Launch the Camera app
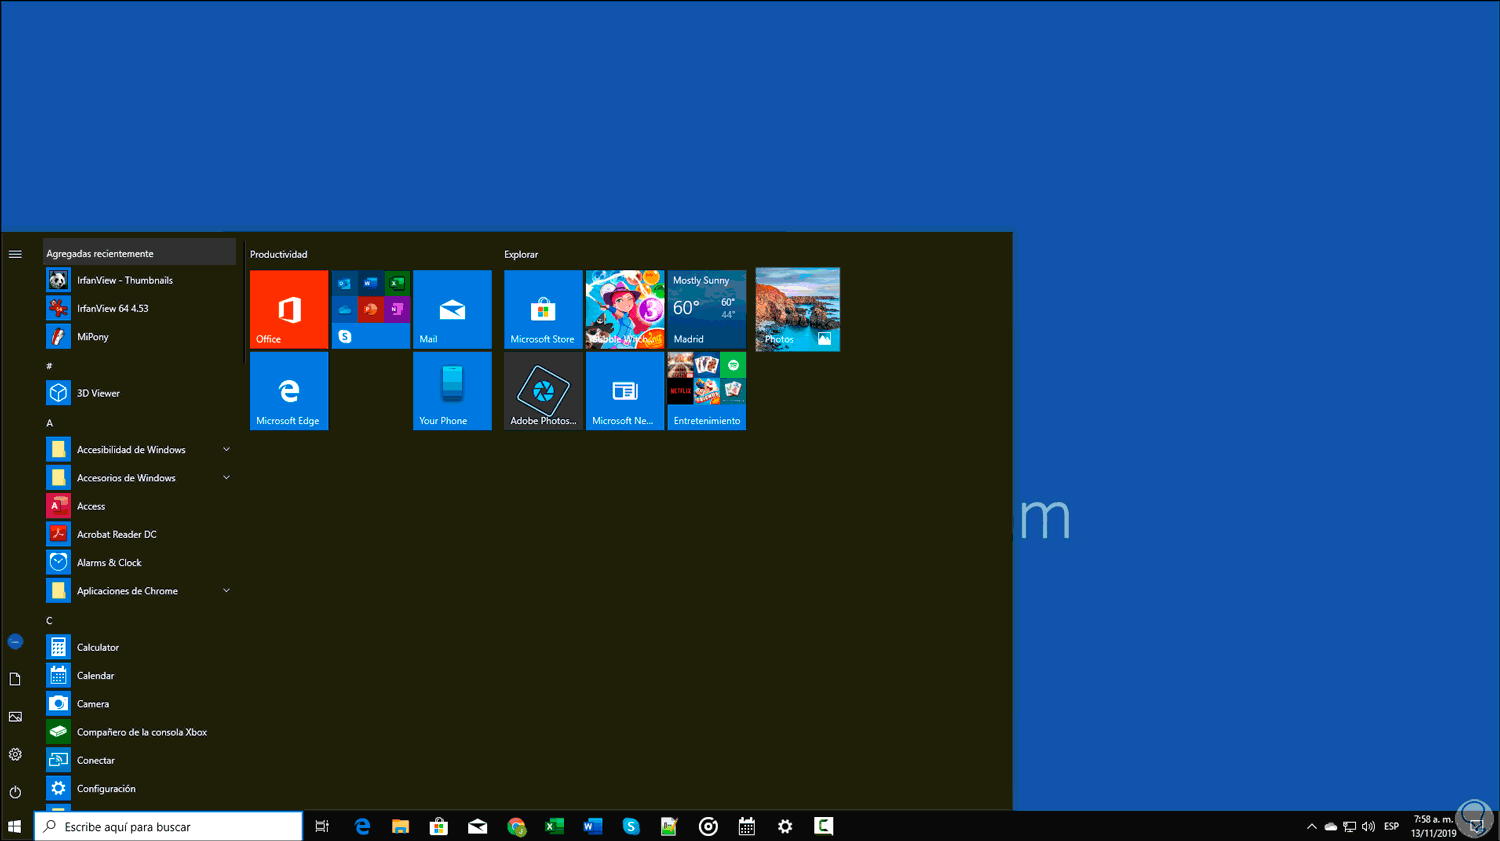The width and height of the screenshot is (1500, 841). [x=140, y=704]
